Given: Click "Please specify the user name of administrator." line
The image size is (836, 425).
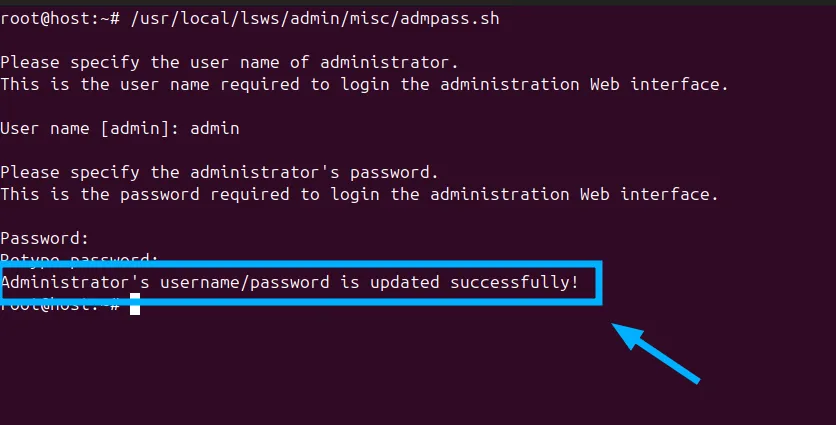Looking at the screenshot, I should (x=229, y=63).
